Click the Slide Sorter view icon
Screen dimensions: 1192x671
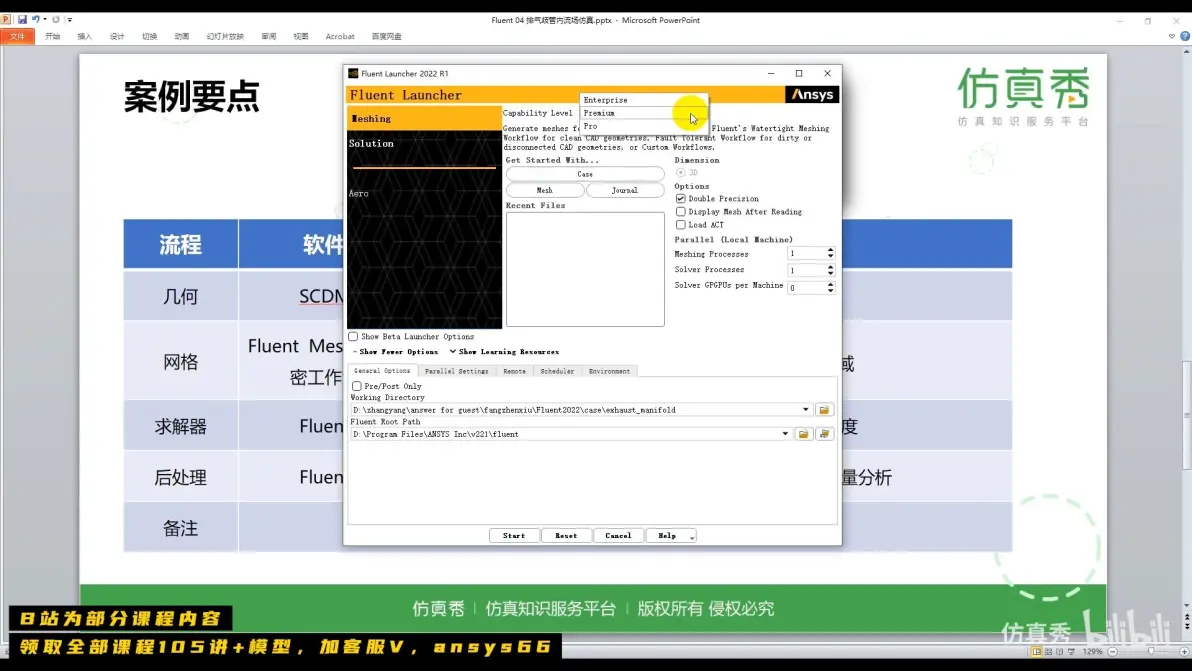click(x=1048, y=652)
